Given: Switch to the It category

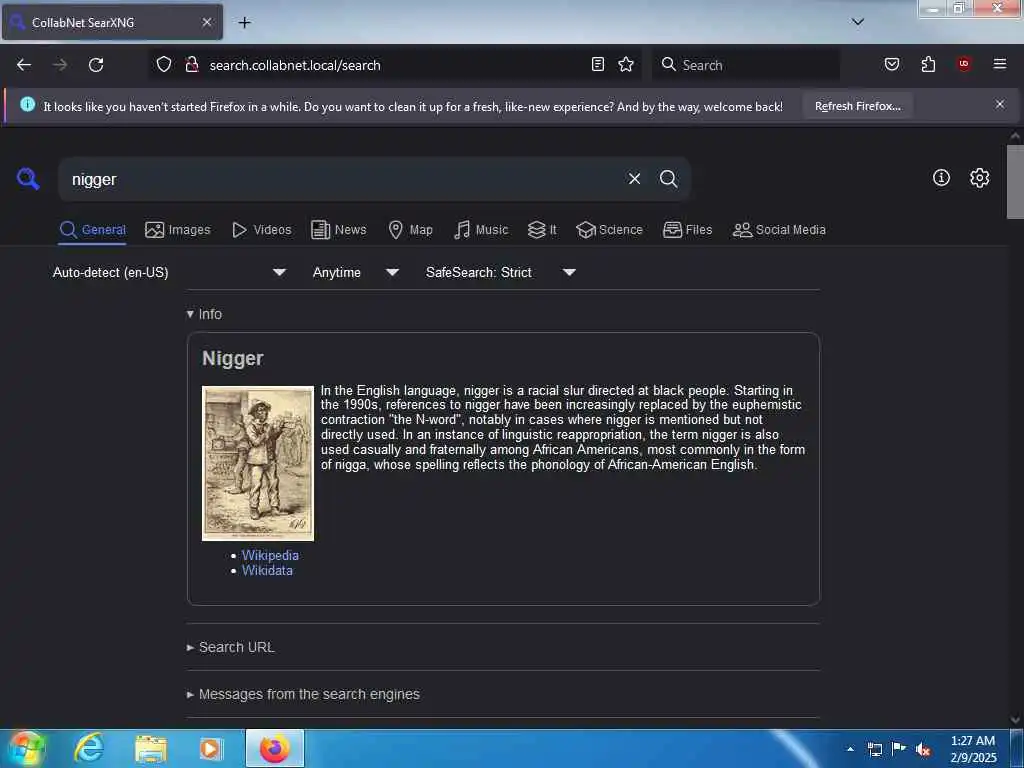Looking at the screenshot, I should pyautogui.click(x=542, y=230).
